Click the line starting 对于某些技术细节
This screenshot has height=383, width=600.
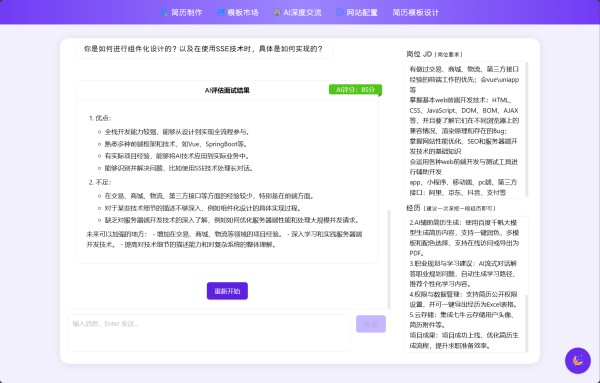point(203,209)
